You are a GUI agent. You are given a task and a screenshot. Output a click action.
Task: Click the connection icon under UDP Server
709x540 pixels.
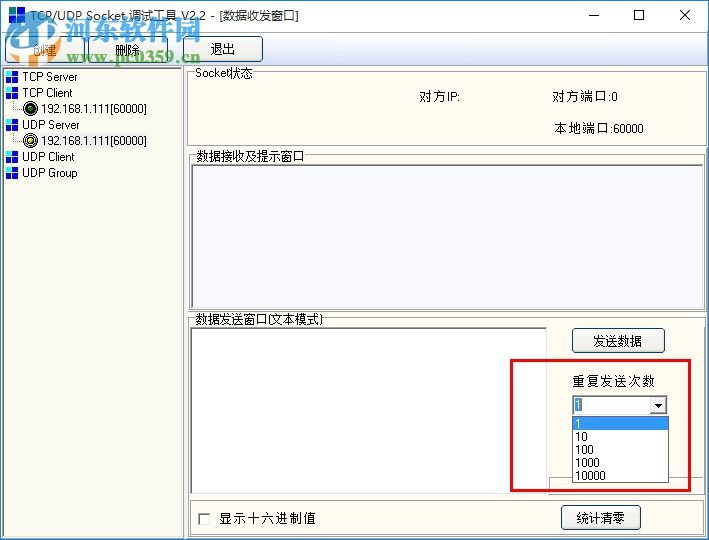[x=30, y=141]
